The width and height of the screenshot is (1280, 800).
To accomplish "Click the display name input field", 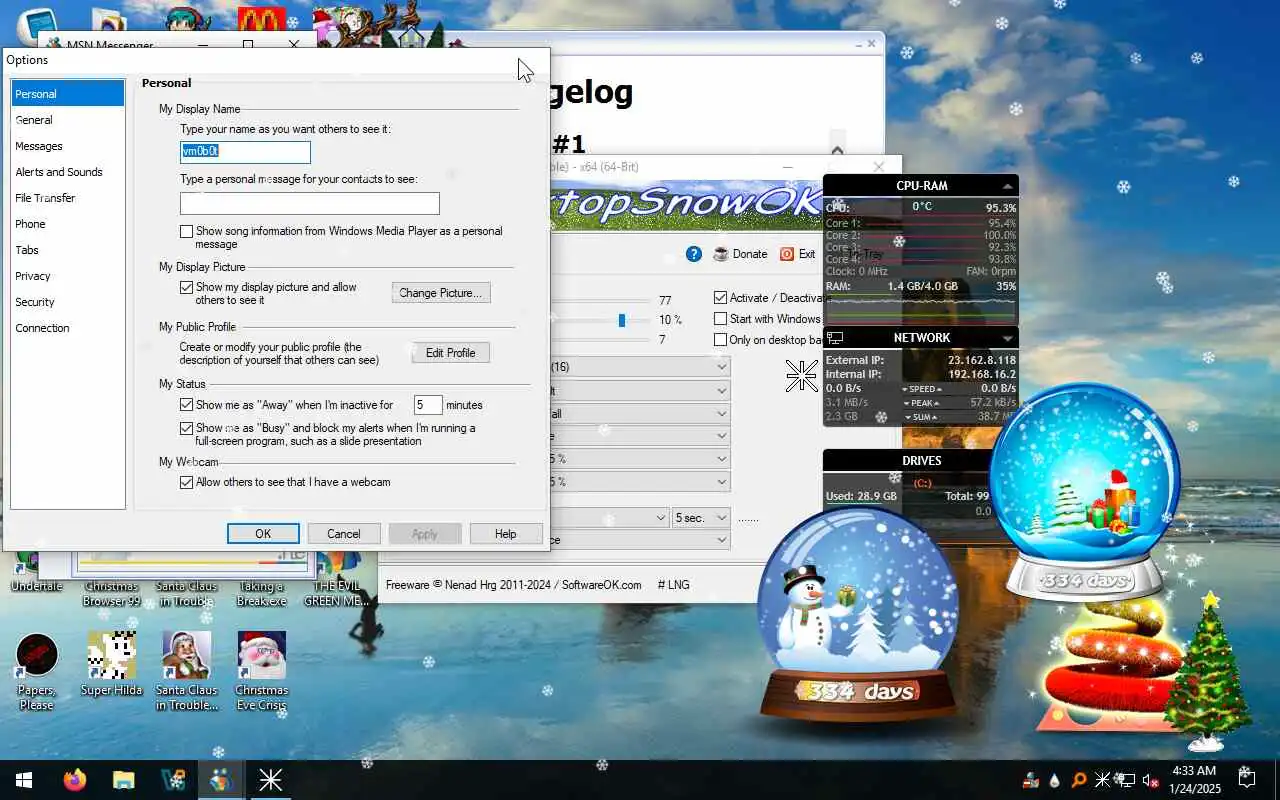I will click(x=245, y=152).
